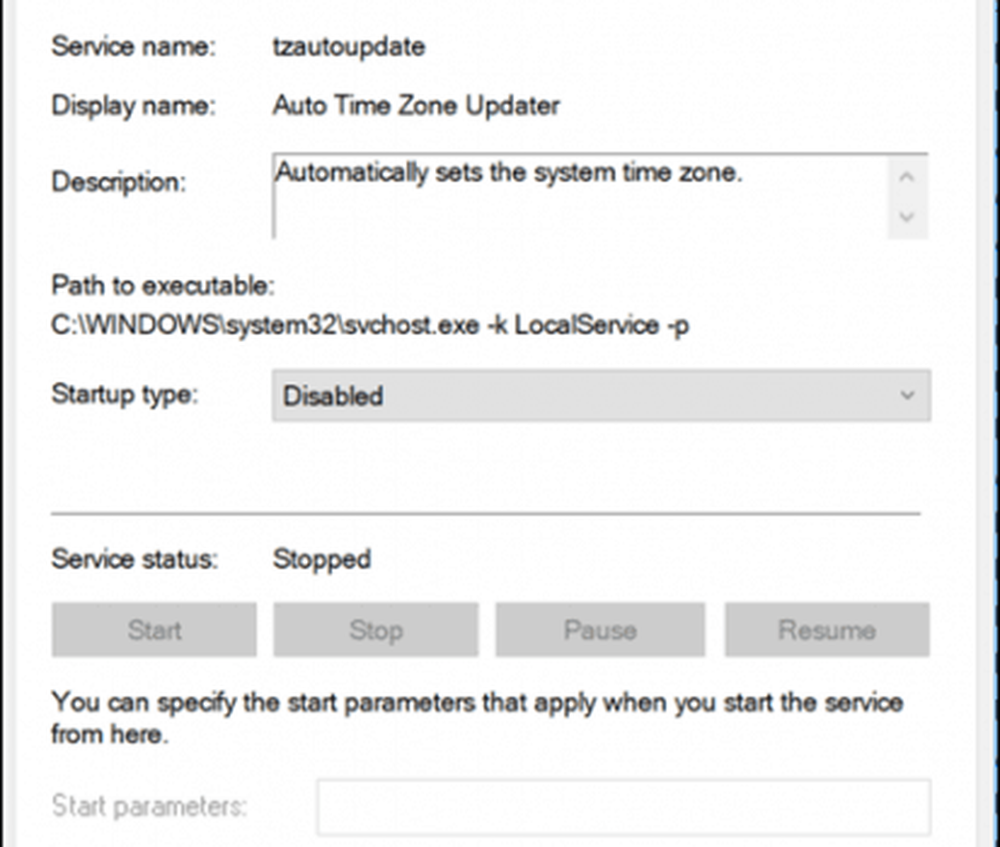Focus the Start parameters input field
This screenshot has width=1000, height=847.
(624, 807)
